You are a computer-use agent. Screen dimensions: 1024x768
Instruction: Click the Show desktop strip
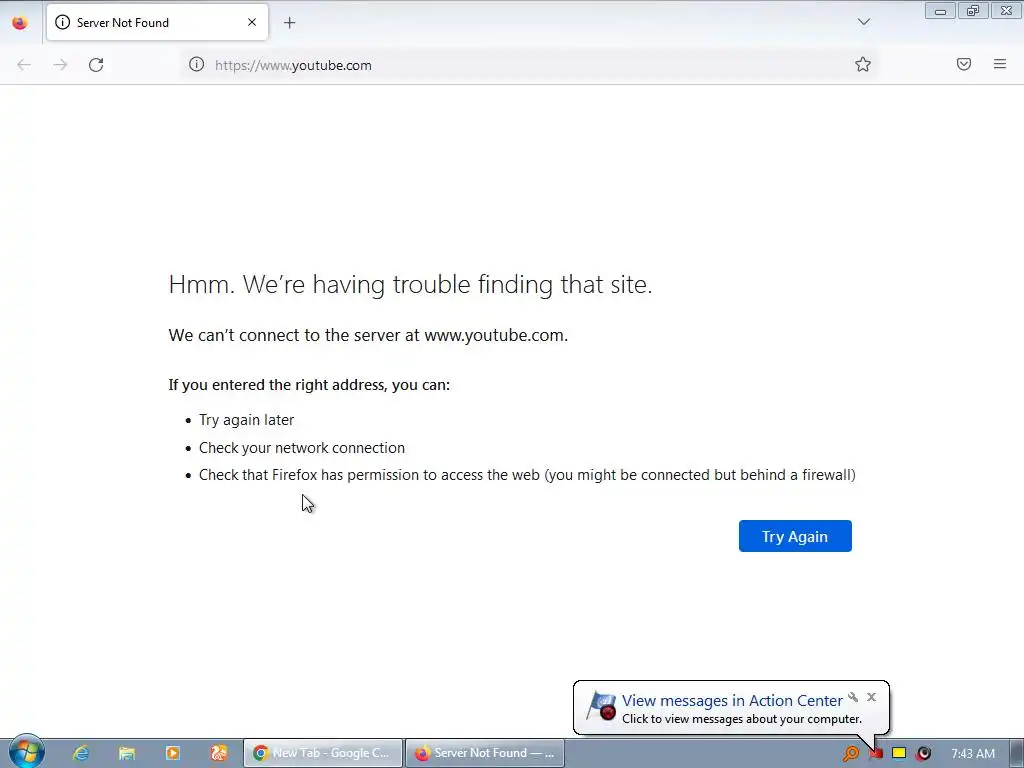pyautogui.click(x=1017, y=753)
